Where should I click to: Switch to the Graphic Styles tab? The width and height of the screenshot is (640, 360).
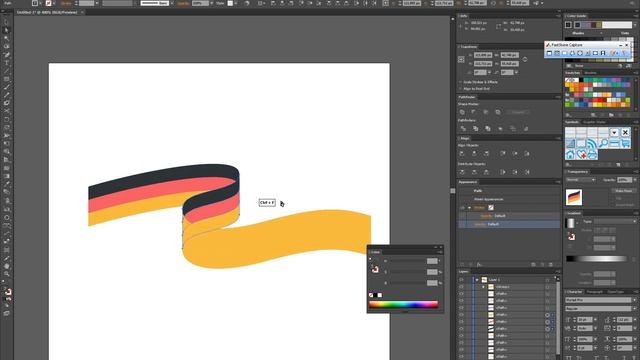pyautogui.click(x=594, y=122)
